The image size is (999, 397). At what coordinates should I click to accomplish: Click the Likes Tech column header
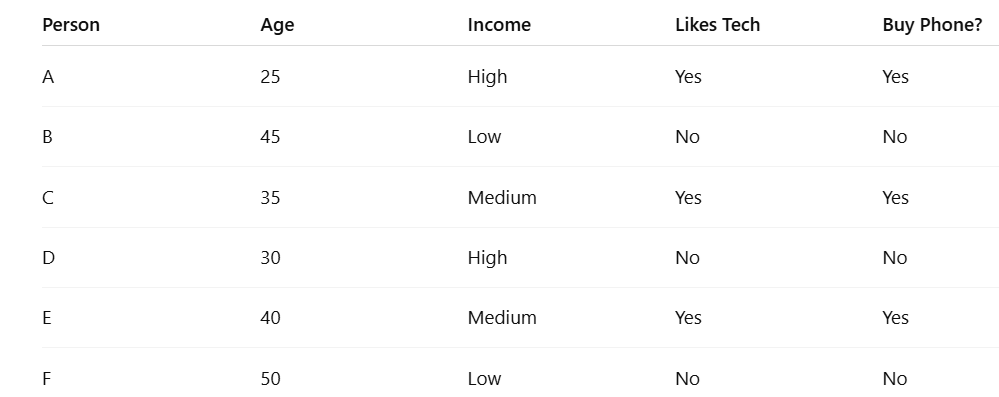click(x=717, y=25)
